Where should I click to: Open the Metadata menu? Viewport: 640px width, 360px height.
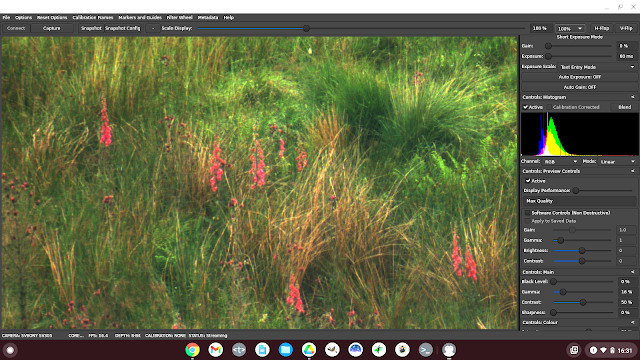208,18
